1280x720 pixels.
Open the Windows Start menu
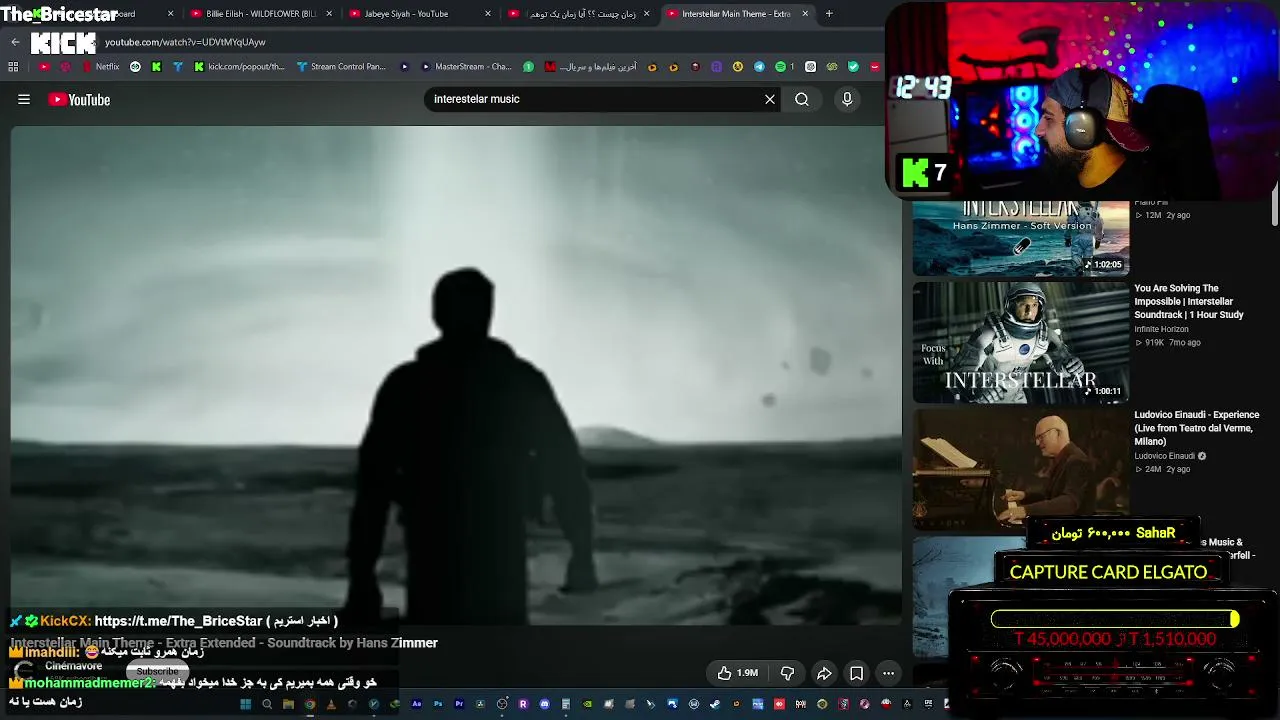245,704
